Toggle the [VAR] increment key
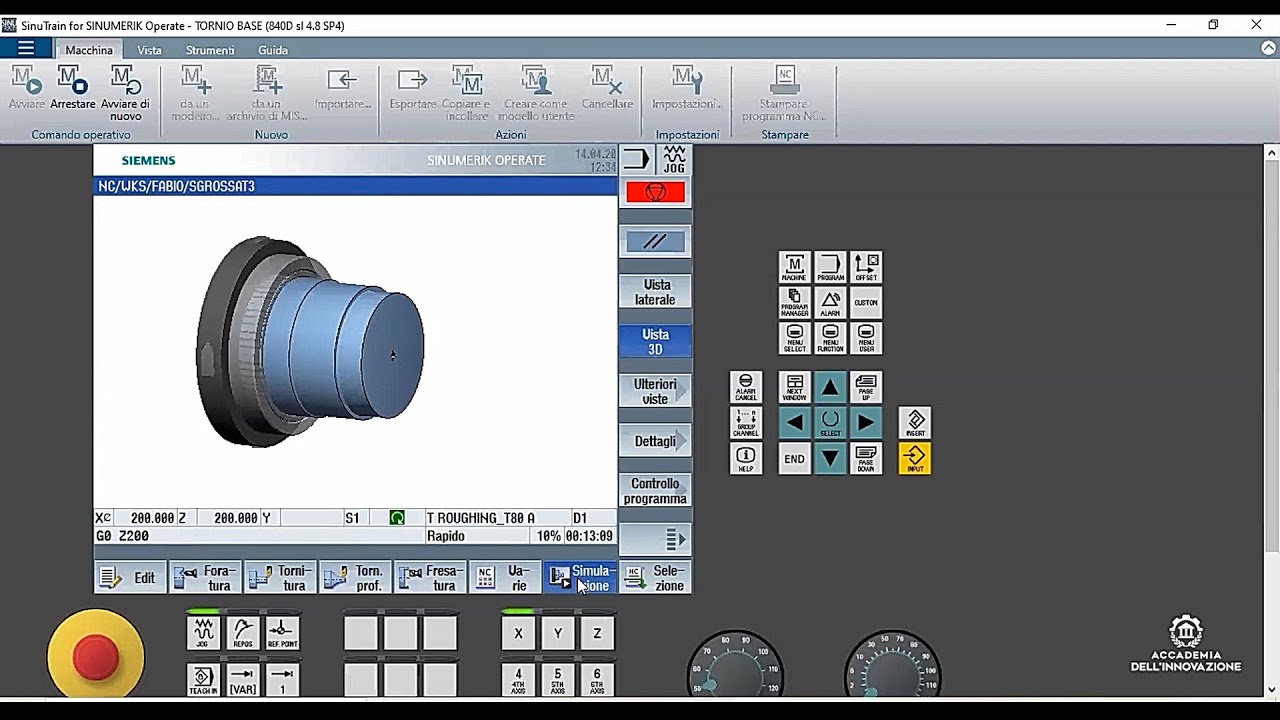Screen dimensions: 1280x720 tap(243, 680)
